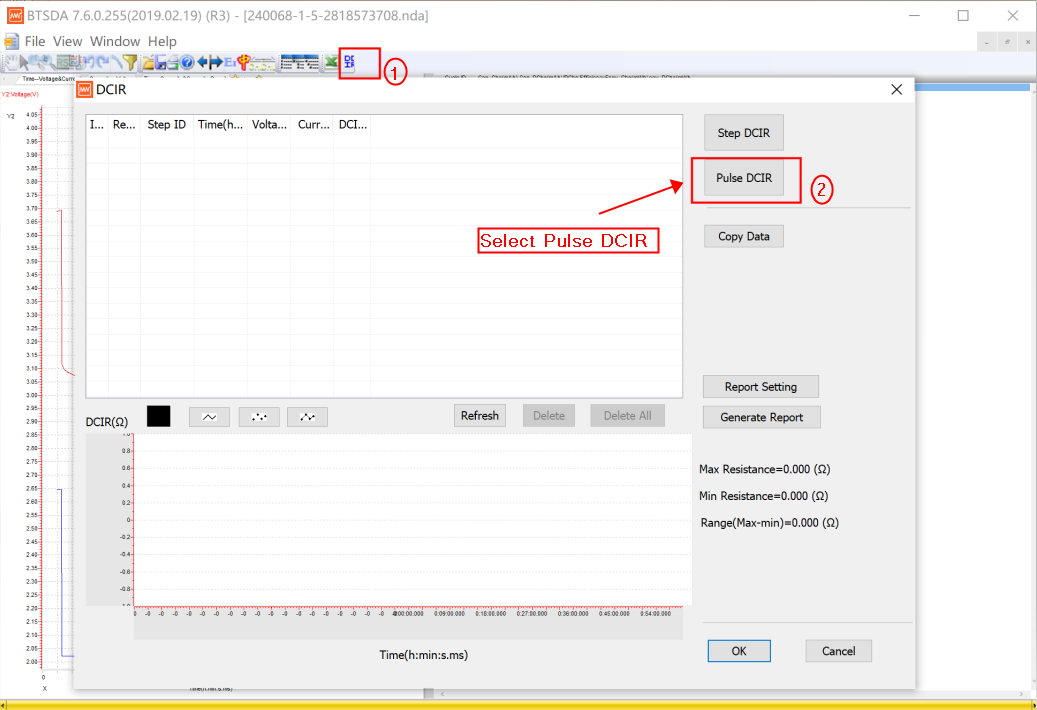The image size is (1037, 710).
Task: Pick the black chart color swatch
Action: (159, 416)
